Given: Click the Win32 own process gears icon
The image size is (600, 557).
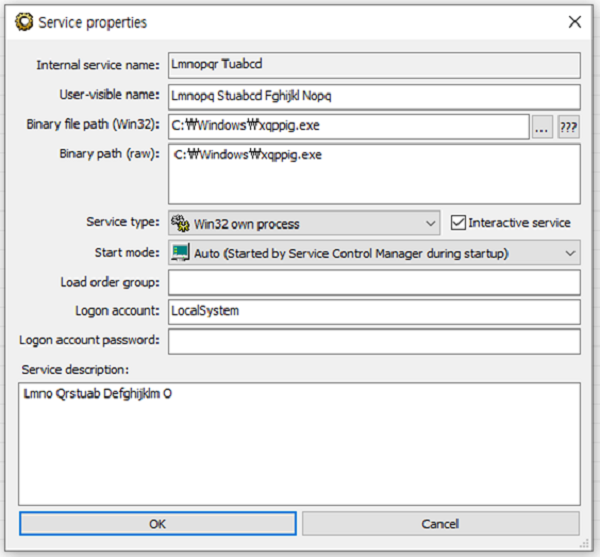Looking at the screenshot, I should tap(180, 223).
